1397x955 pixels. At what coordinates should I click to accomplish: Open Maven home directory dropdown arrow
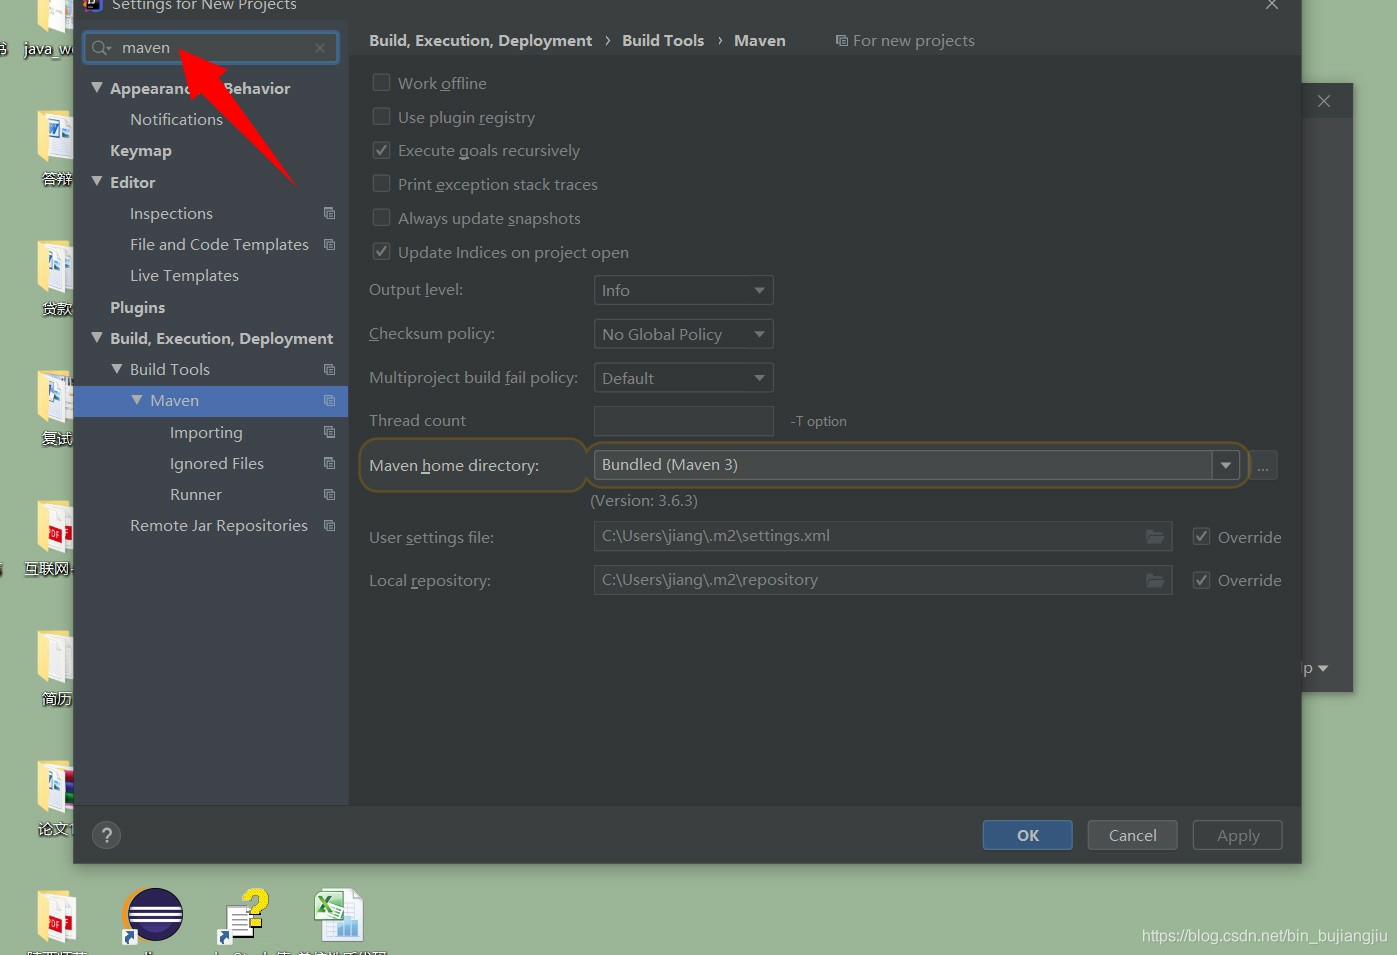coord(1225,465)
